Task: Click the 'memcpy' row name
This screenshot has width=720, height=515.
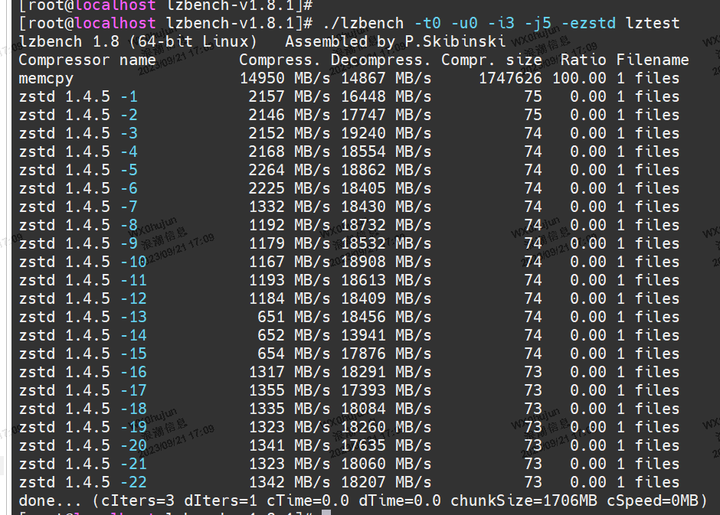Action: (x=46, y=78)
